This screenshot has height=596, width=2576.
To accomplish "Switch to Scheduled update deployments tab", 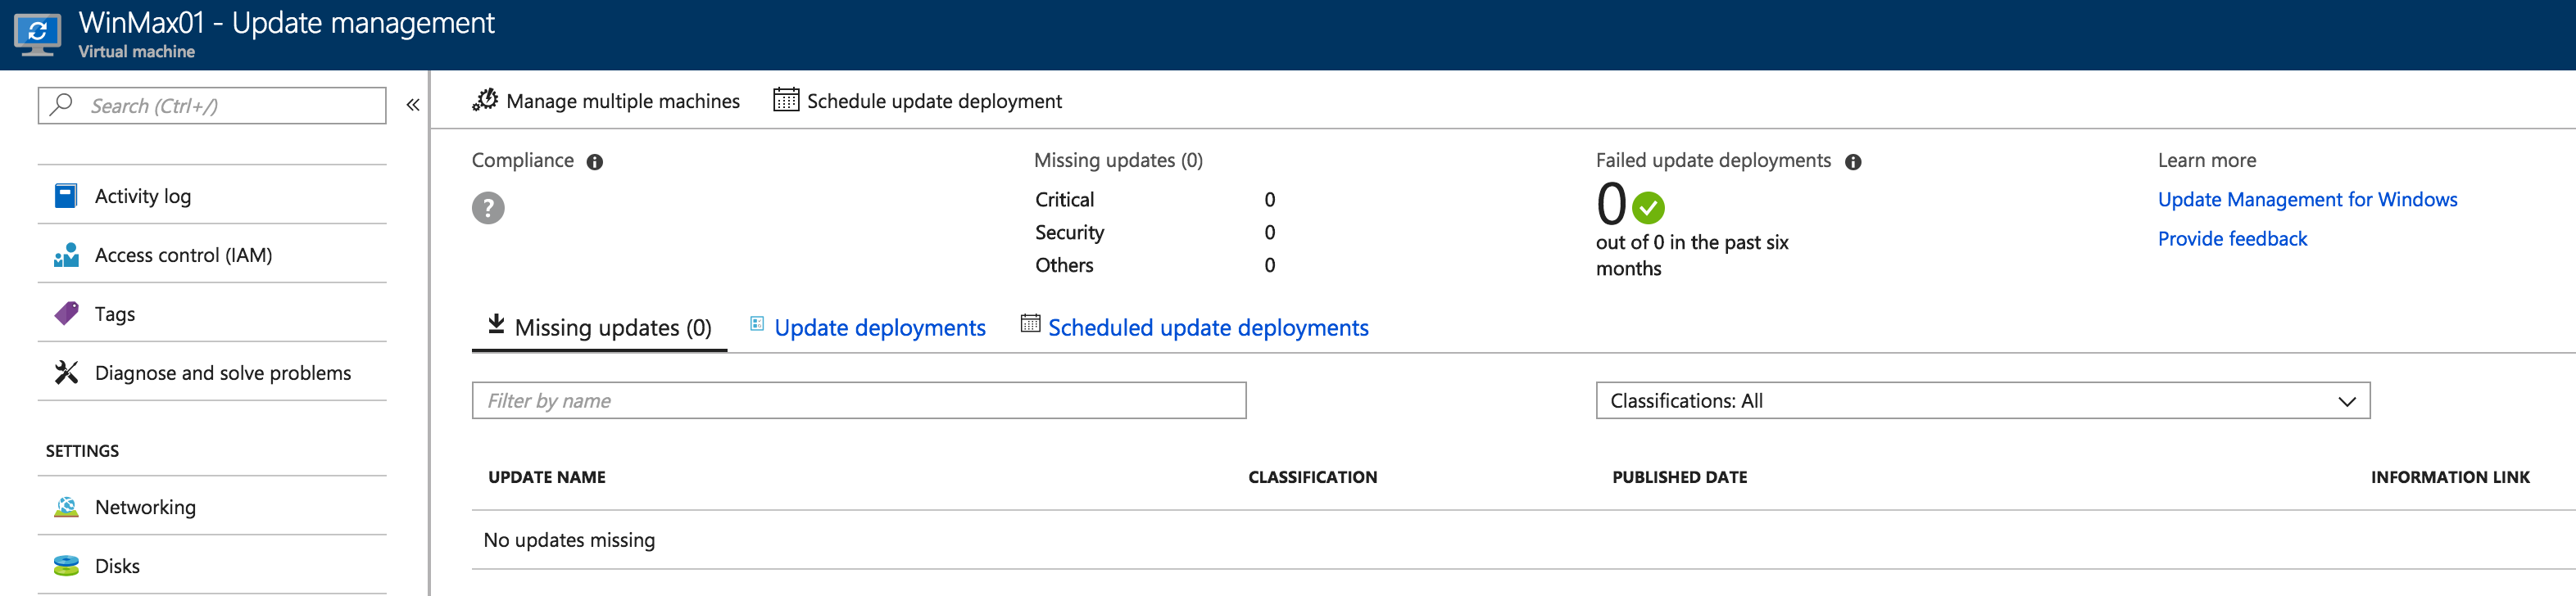I will [1194, 328].
